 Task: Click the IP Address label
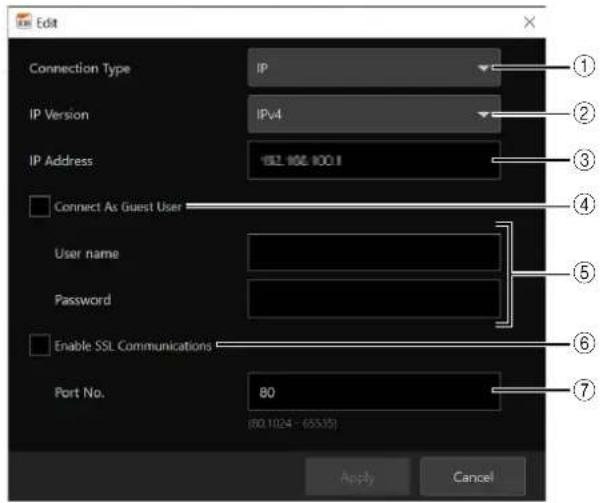pyautogui.click(x=61, y=161)
